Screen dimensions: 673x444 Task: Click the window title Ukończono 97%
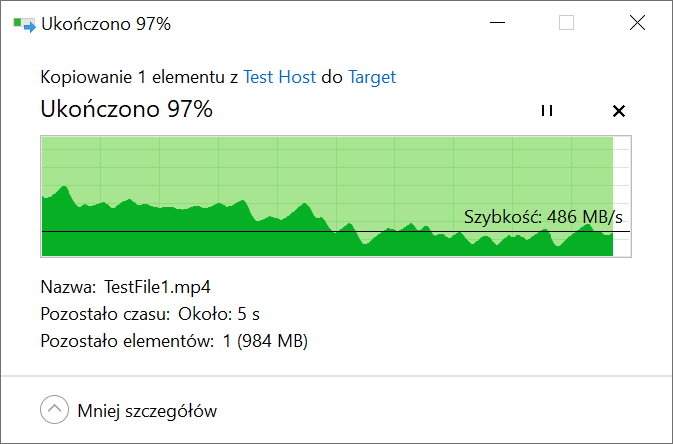106,24
